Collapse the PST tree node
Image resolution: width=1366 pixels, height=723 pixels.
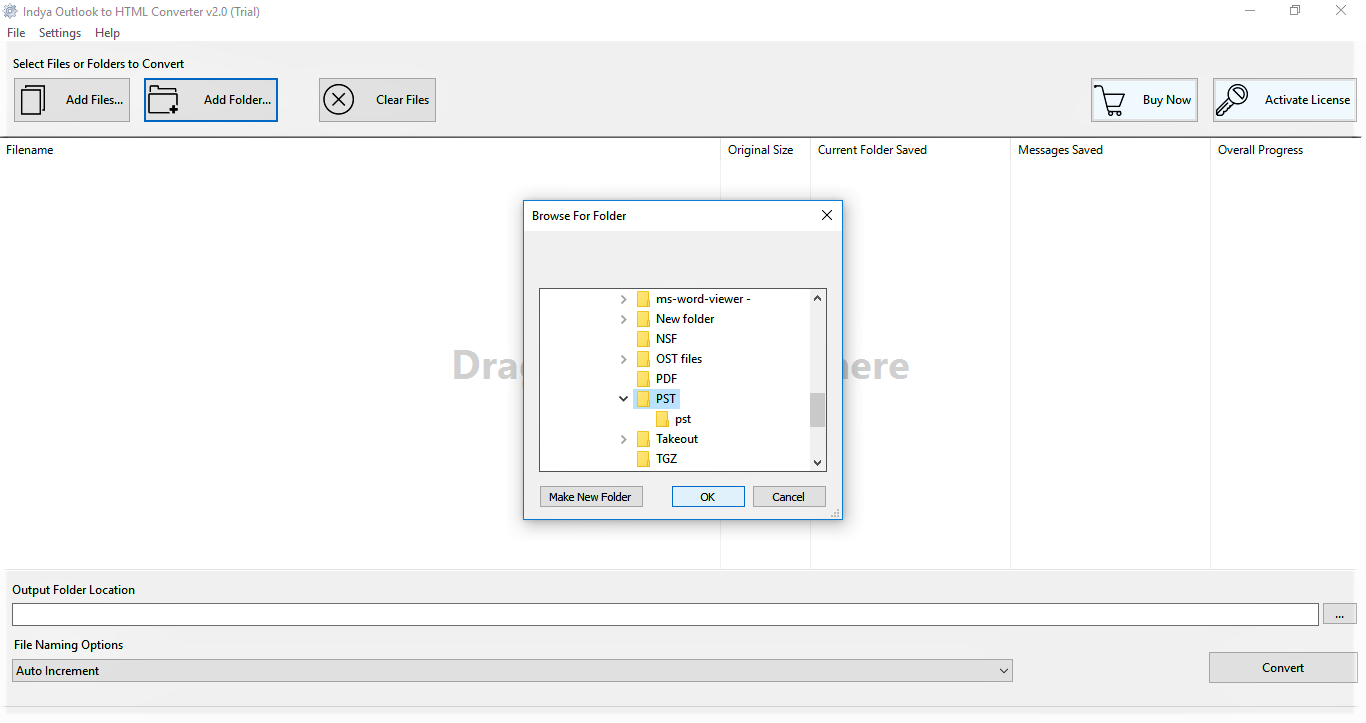click(x=624, y=399)
